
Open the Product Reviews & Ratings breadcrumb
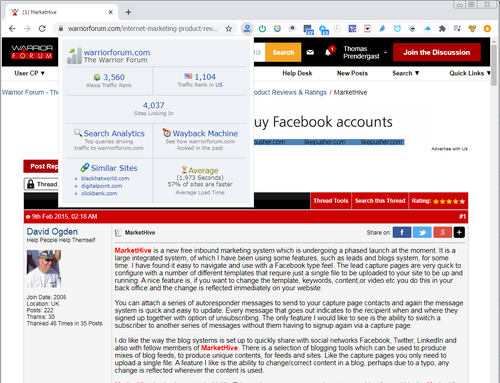click(x=290, y=92)
